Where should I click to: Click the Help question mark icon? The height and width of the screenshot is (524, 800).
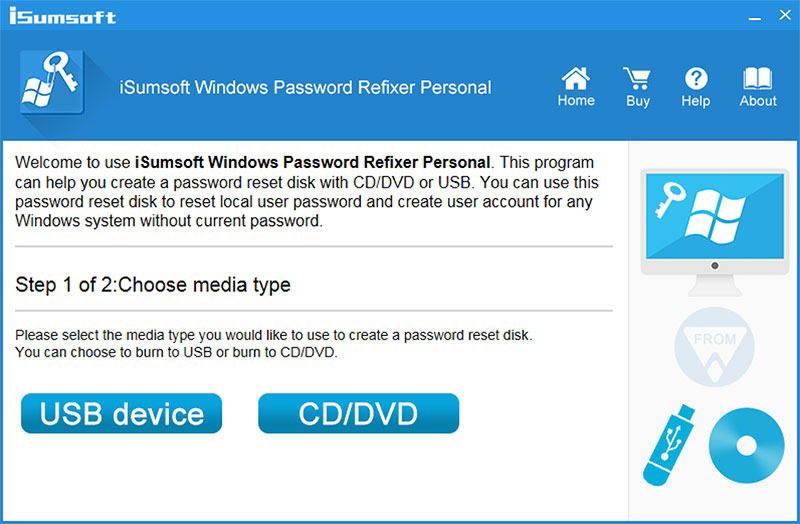[696, 79]
